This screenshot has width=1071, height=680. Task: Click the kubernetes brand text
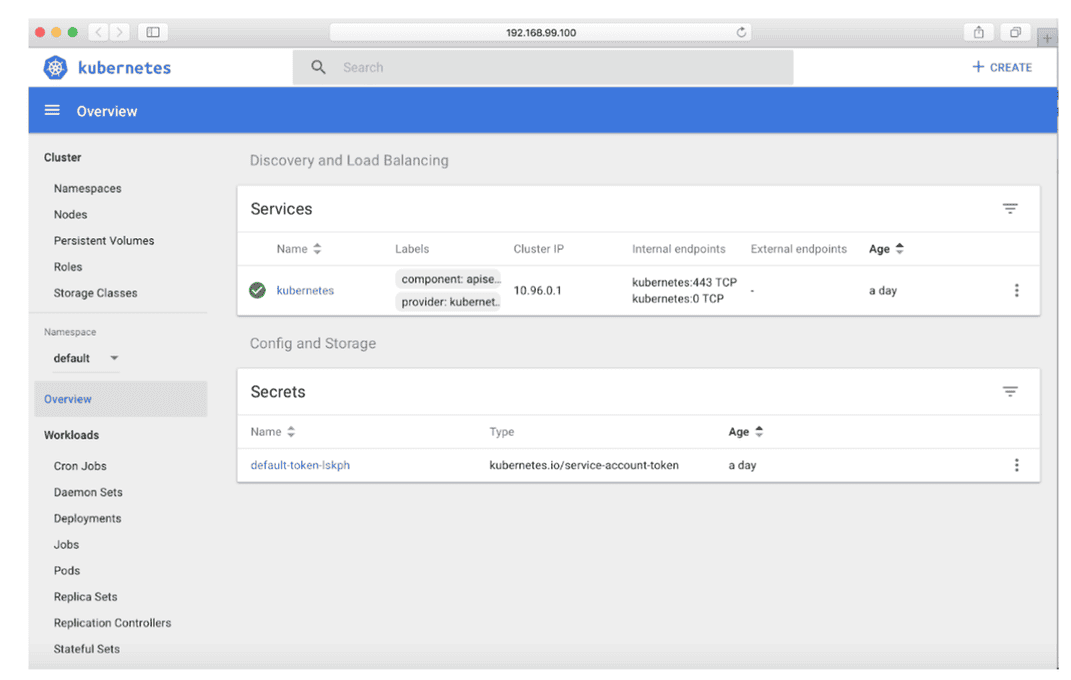124,68
